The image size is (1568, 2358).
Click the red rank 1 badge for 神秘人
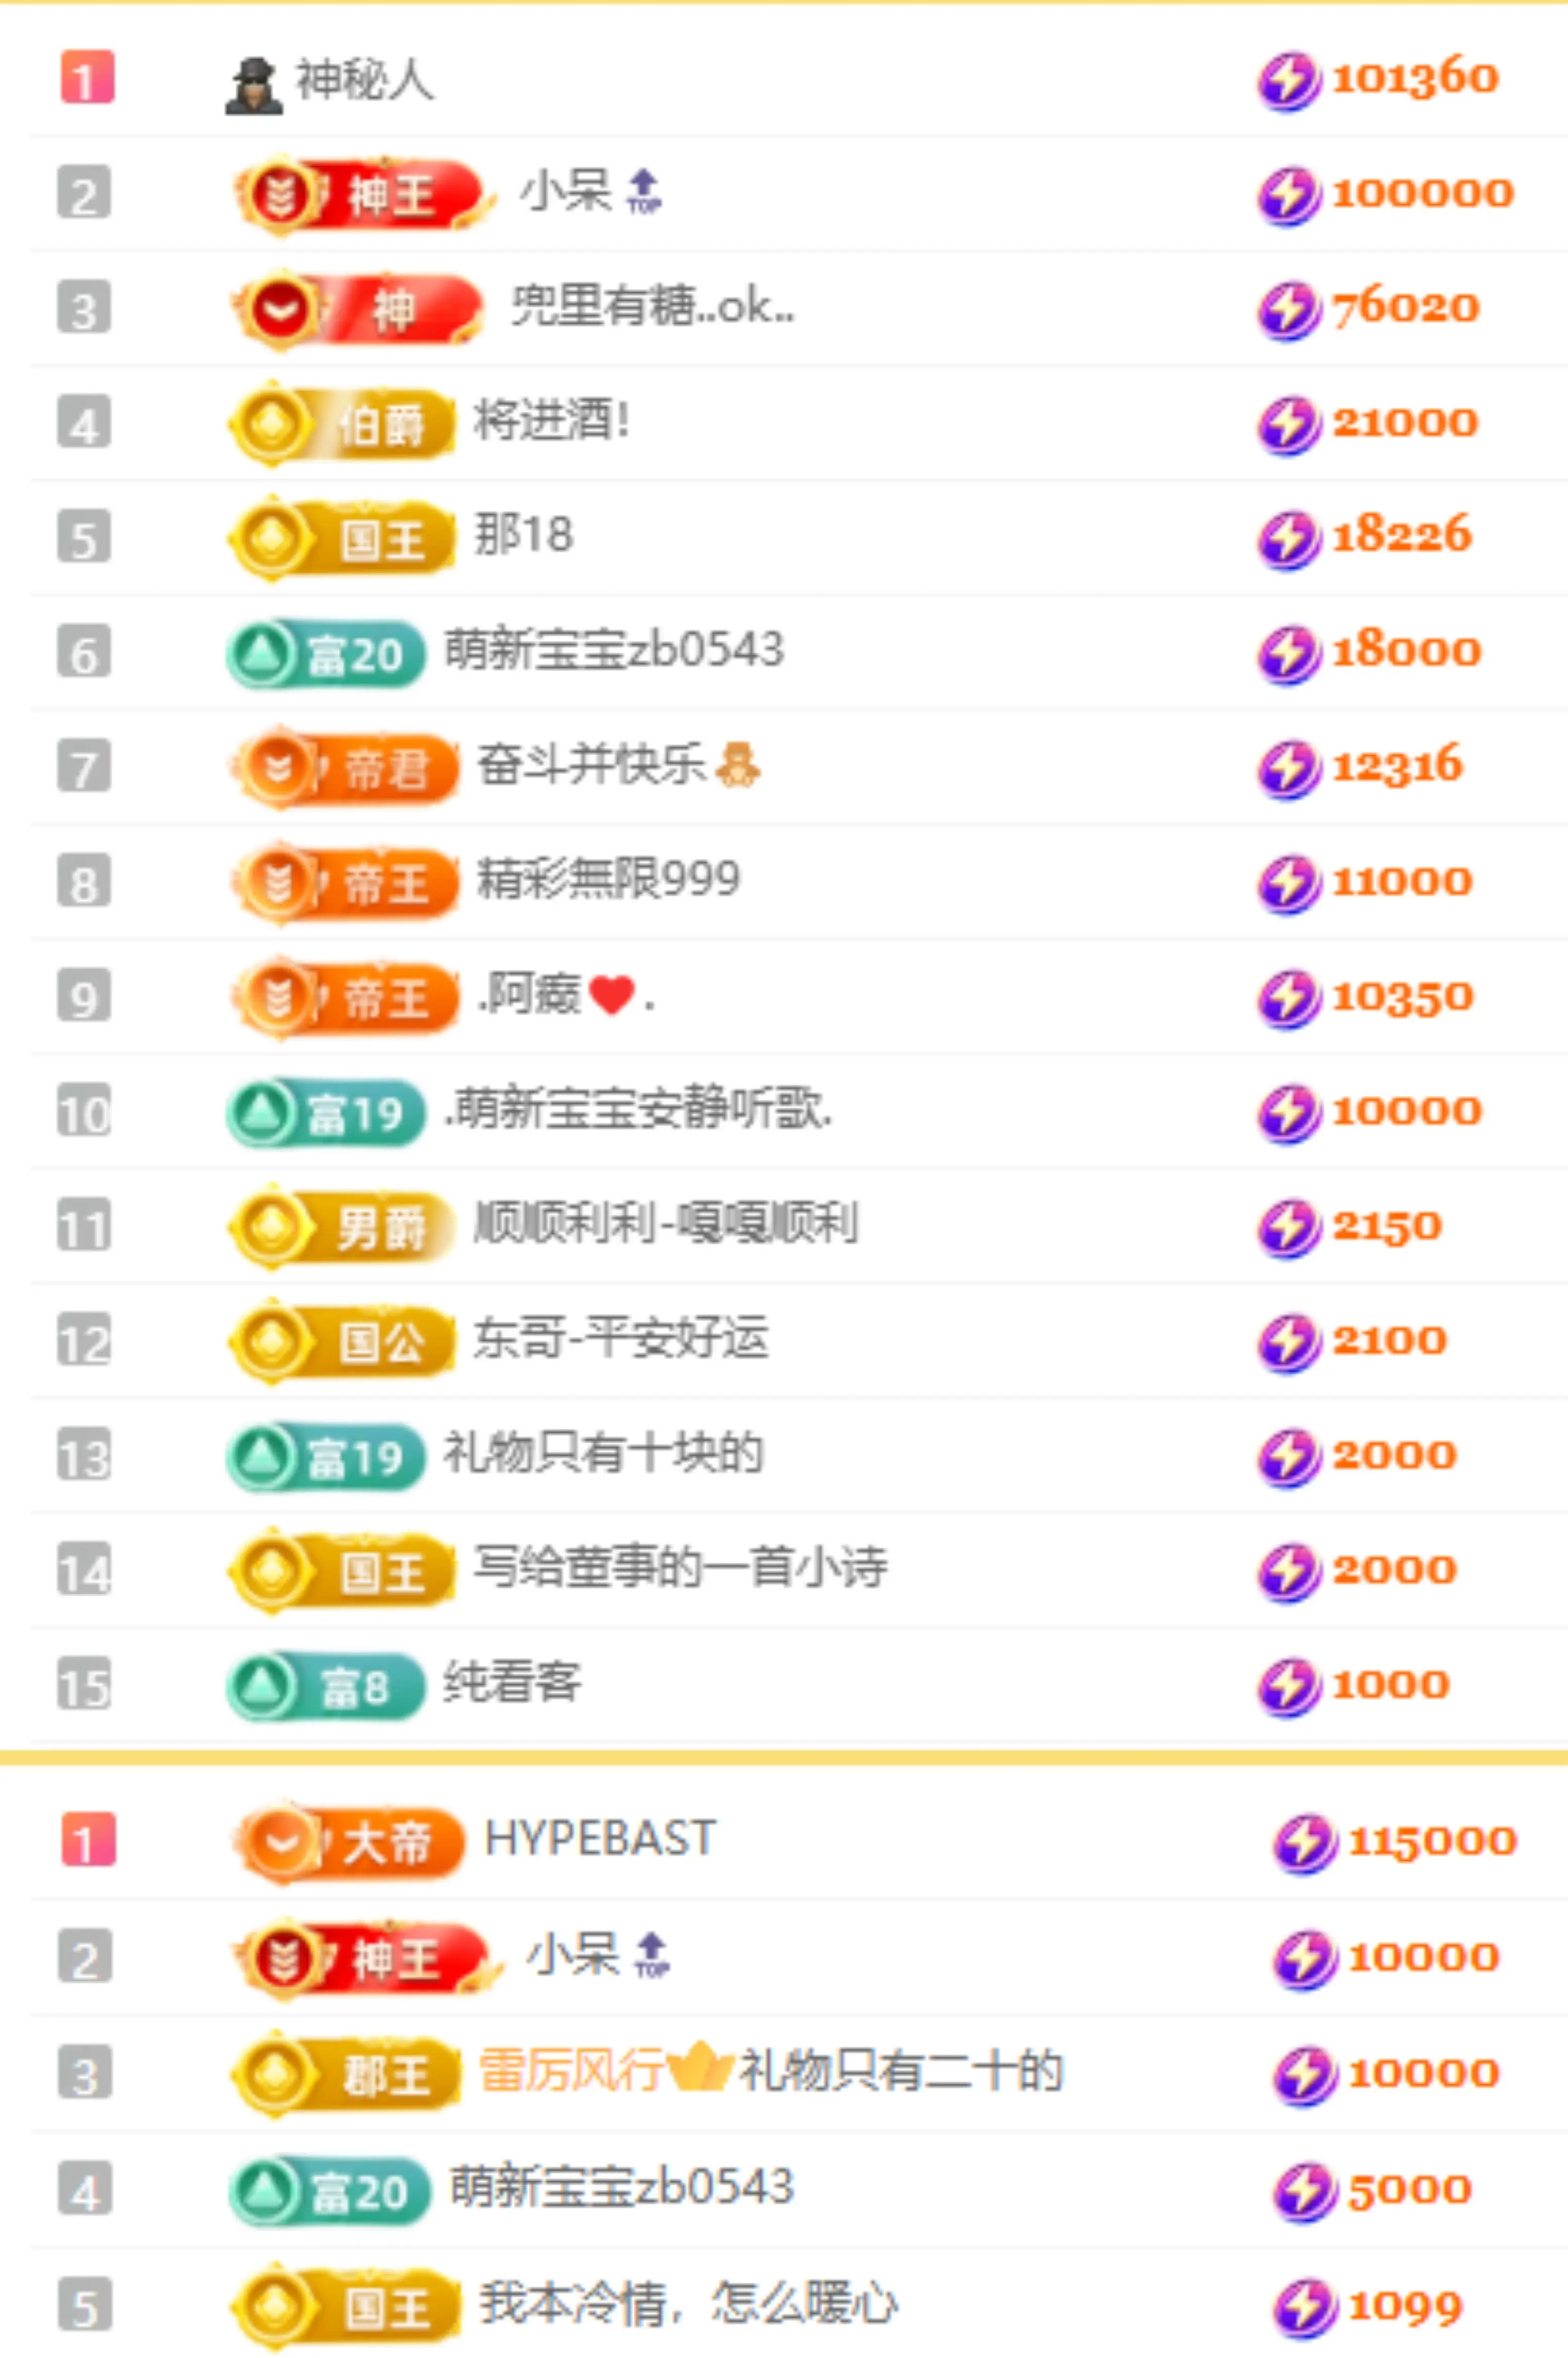click(87, 78)
